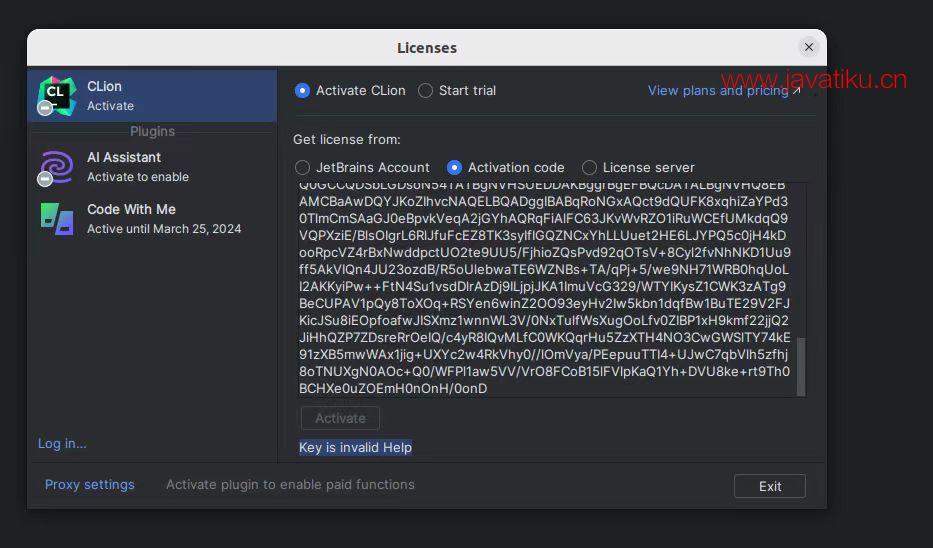Click the 'Activate plugin to enable paid functions' text

tap(290, 484)
